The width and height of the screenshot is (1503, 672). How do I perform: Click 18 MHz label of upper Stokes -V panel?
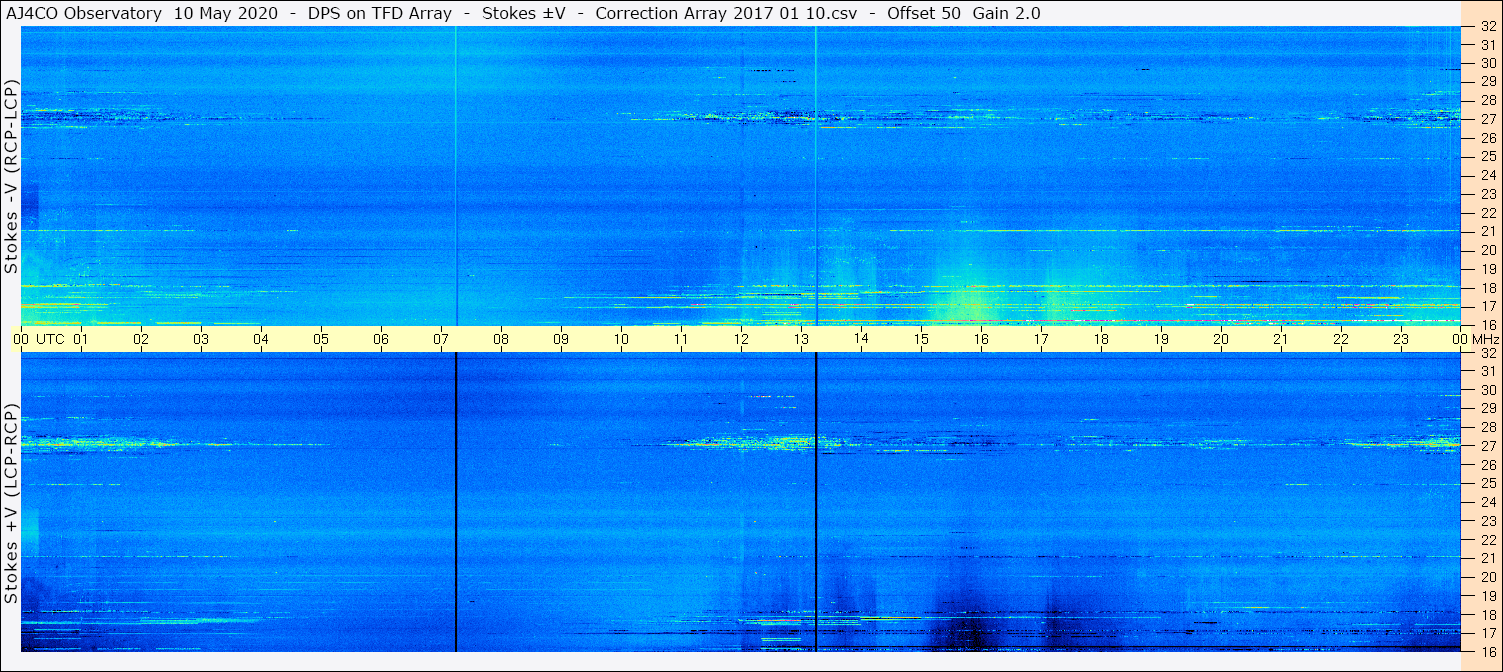click(1488, 287)
